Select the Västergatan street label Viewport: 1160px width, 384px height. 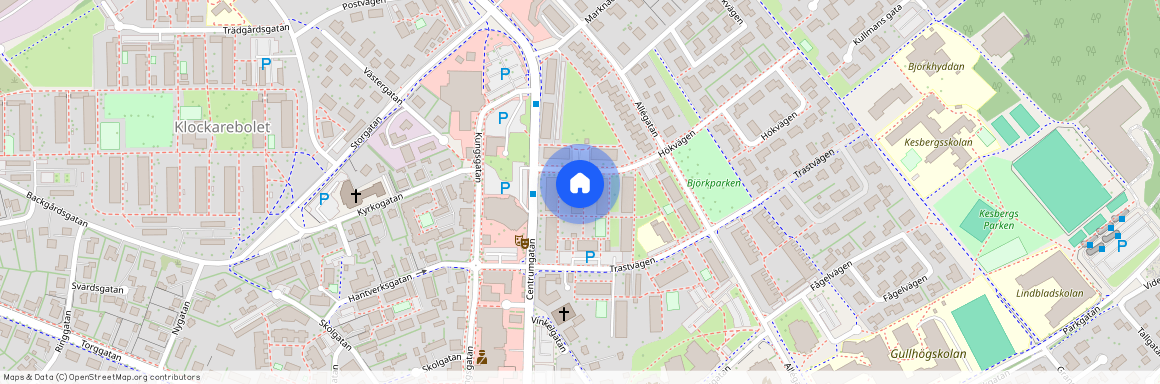pos(384,87)
